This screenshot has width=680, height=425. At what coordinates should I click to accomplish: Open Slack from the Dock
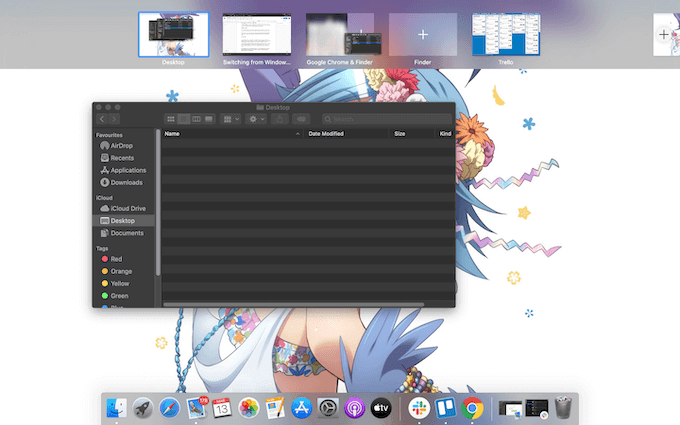click(419, 408)
